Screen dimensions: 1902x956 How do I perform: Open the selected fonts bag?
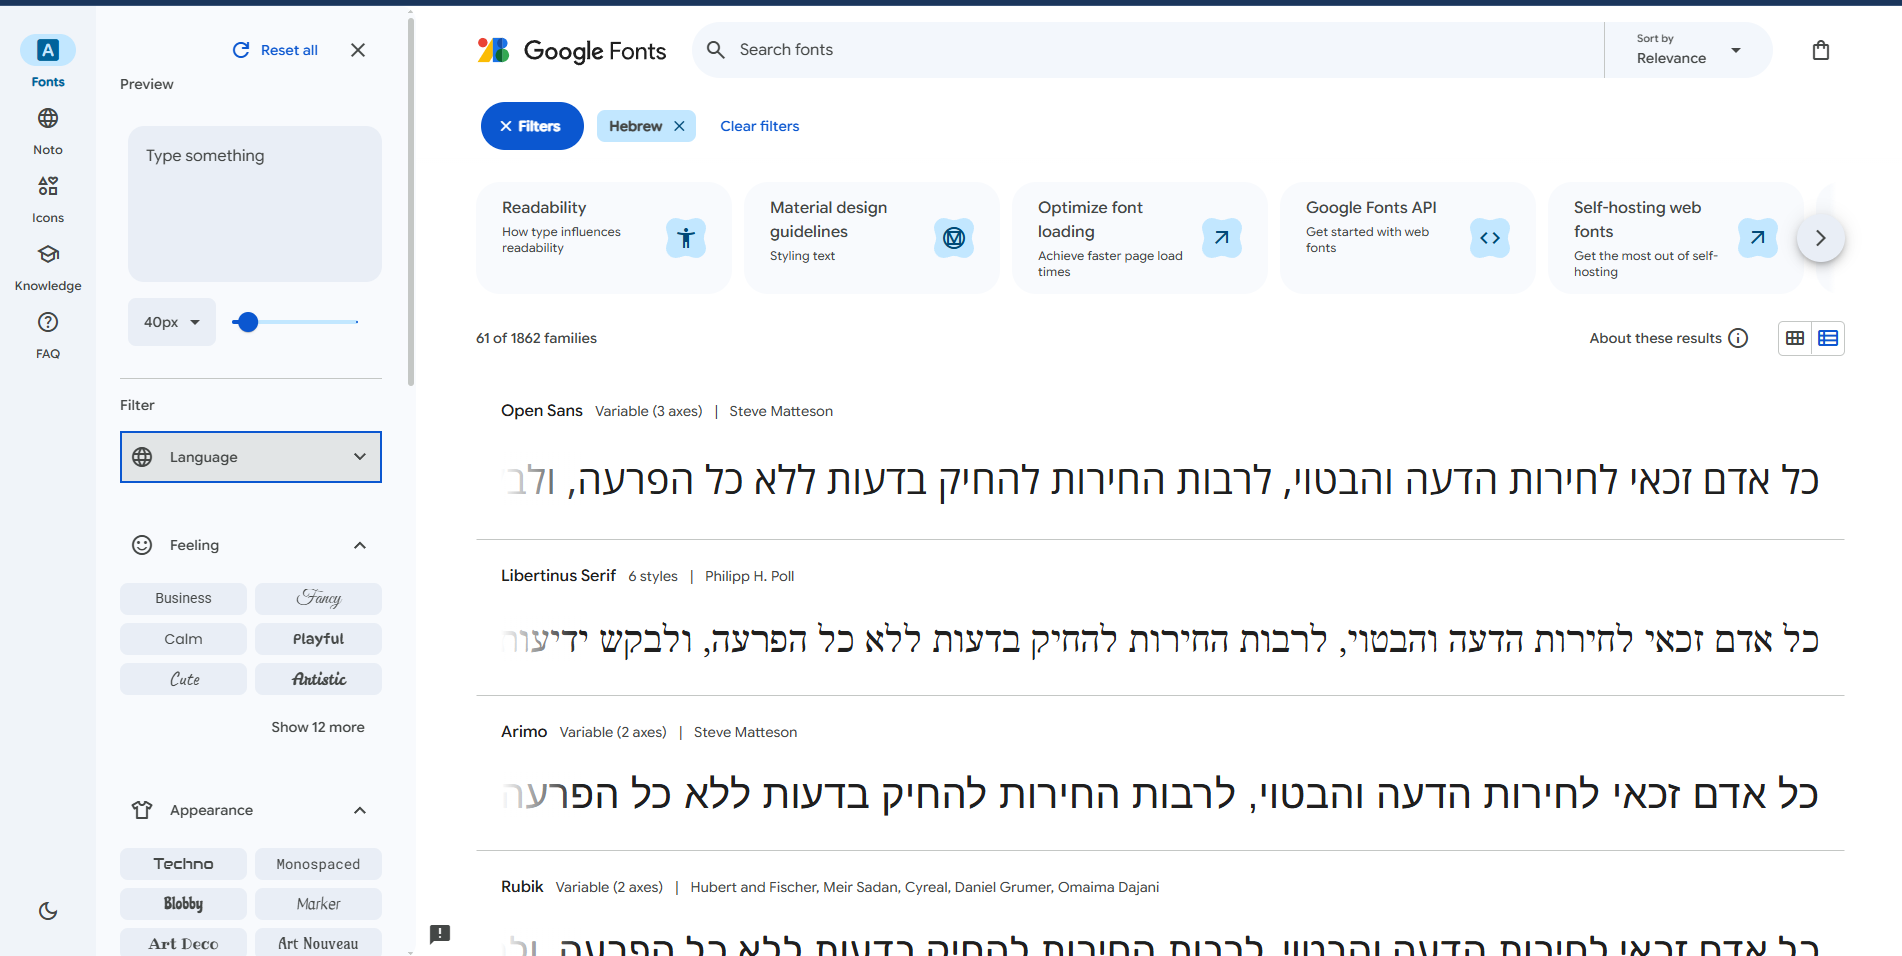pyautogui.click(x=1821, y=49)
